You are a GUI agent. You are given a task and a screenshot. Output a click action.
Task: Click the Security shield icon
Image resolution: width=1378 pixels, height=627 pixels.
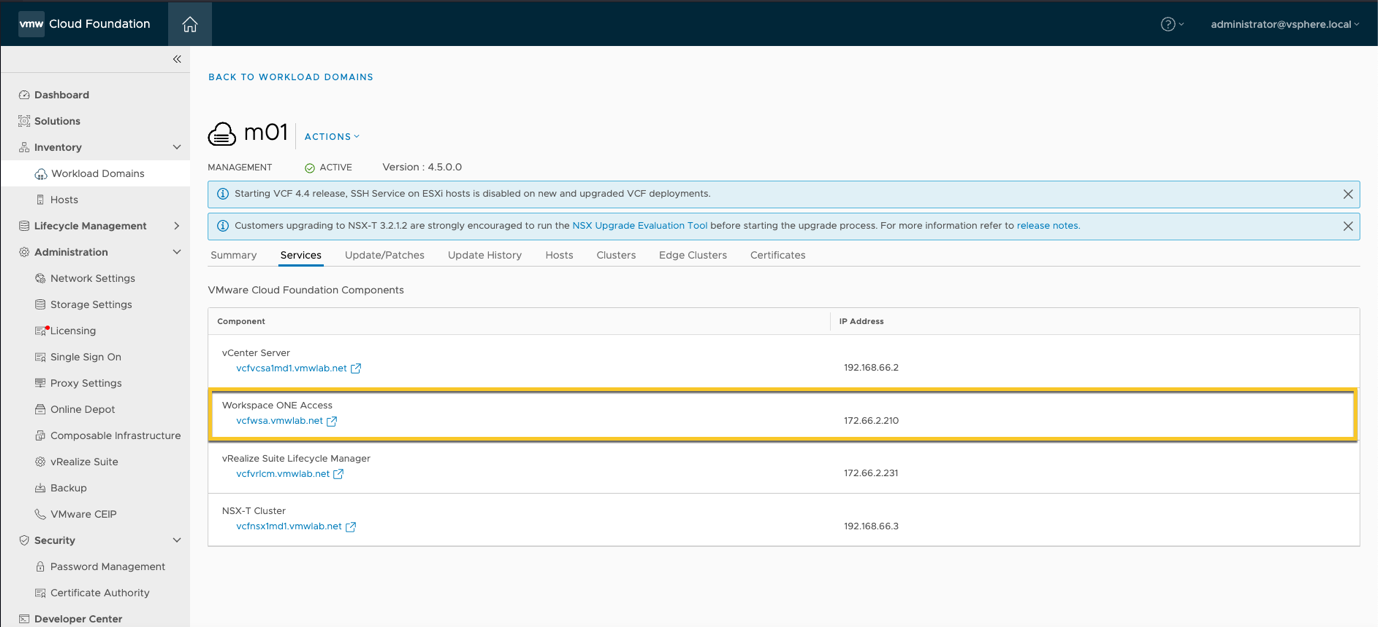[x=24, y=540]
